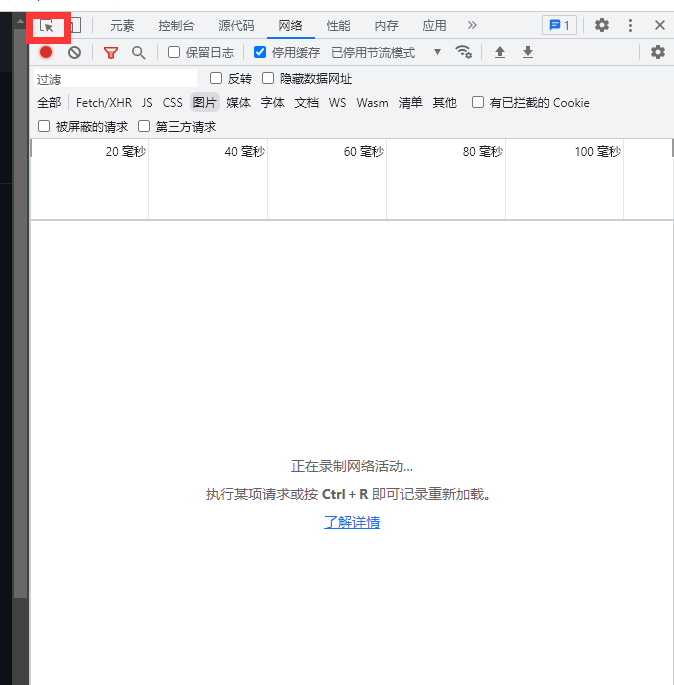Switch to the 控制台 tab
This screenshot has height=685, width=674.
[x=176, y=25]
